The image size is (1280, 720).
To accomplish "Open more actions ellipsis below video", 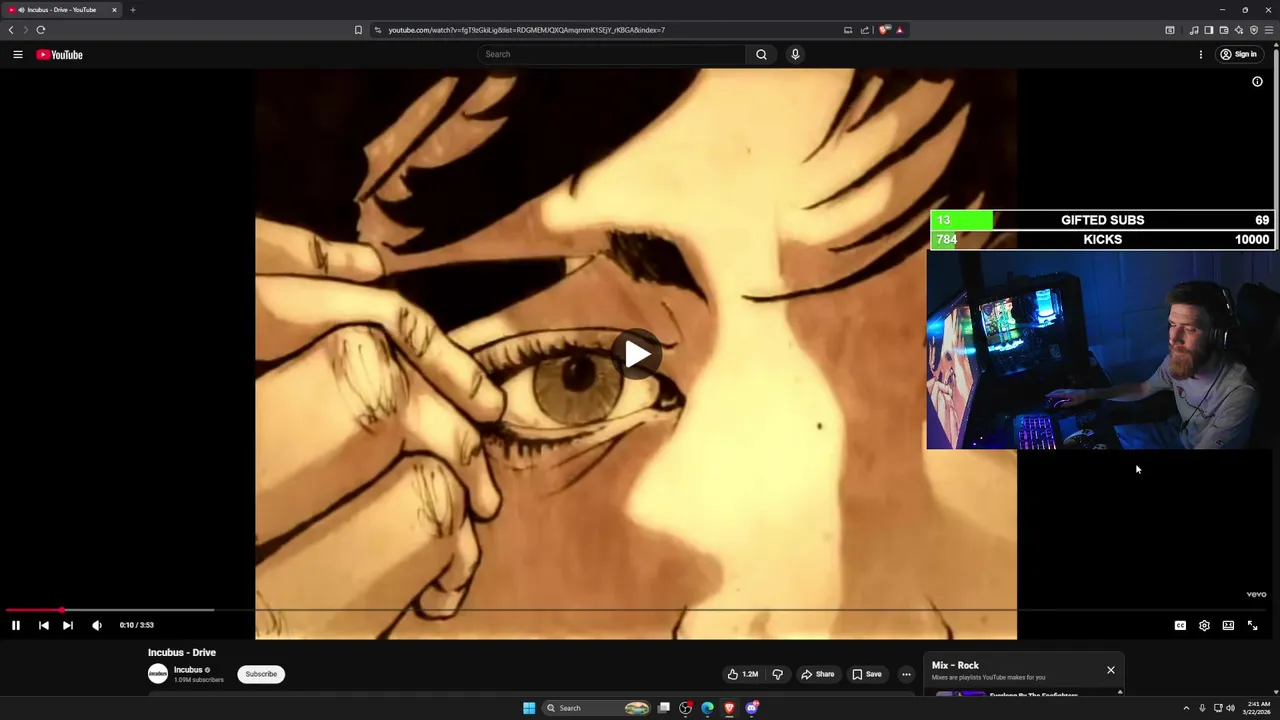I will point(906,674).
